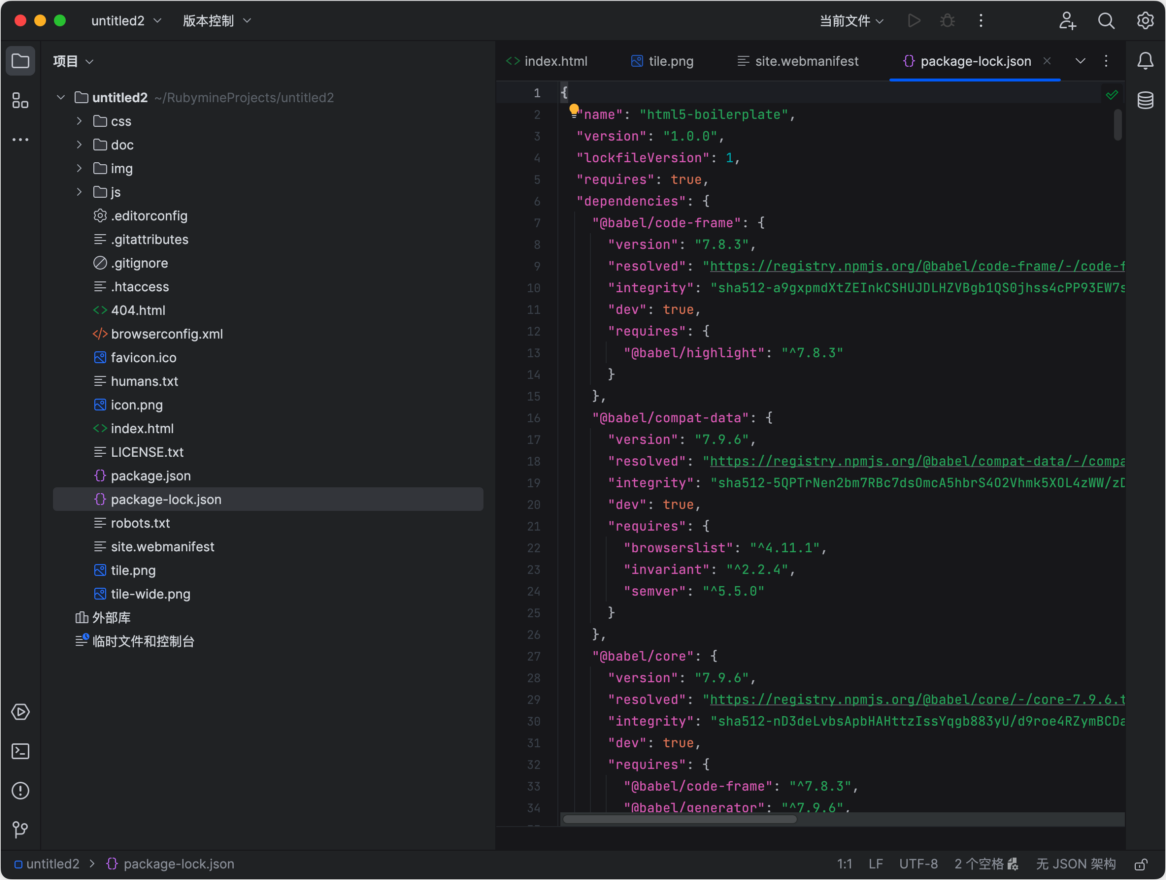Click the Run button in toolbar

(914, 21)
